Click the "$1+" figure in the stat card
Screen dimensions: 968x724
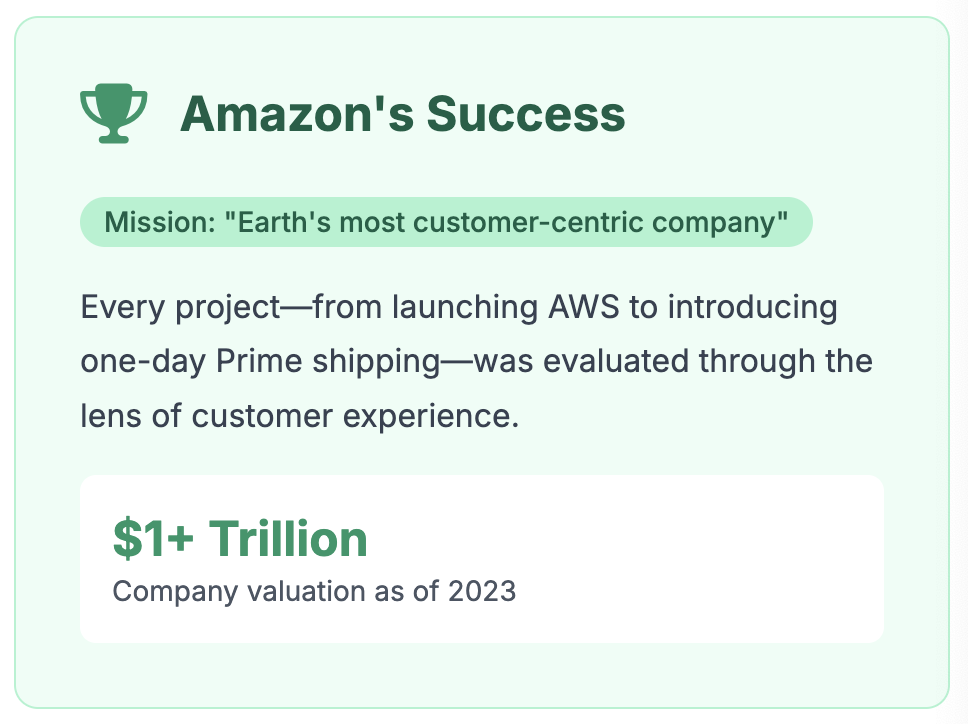pyautogui.click(x=154, y=539)
